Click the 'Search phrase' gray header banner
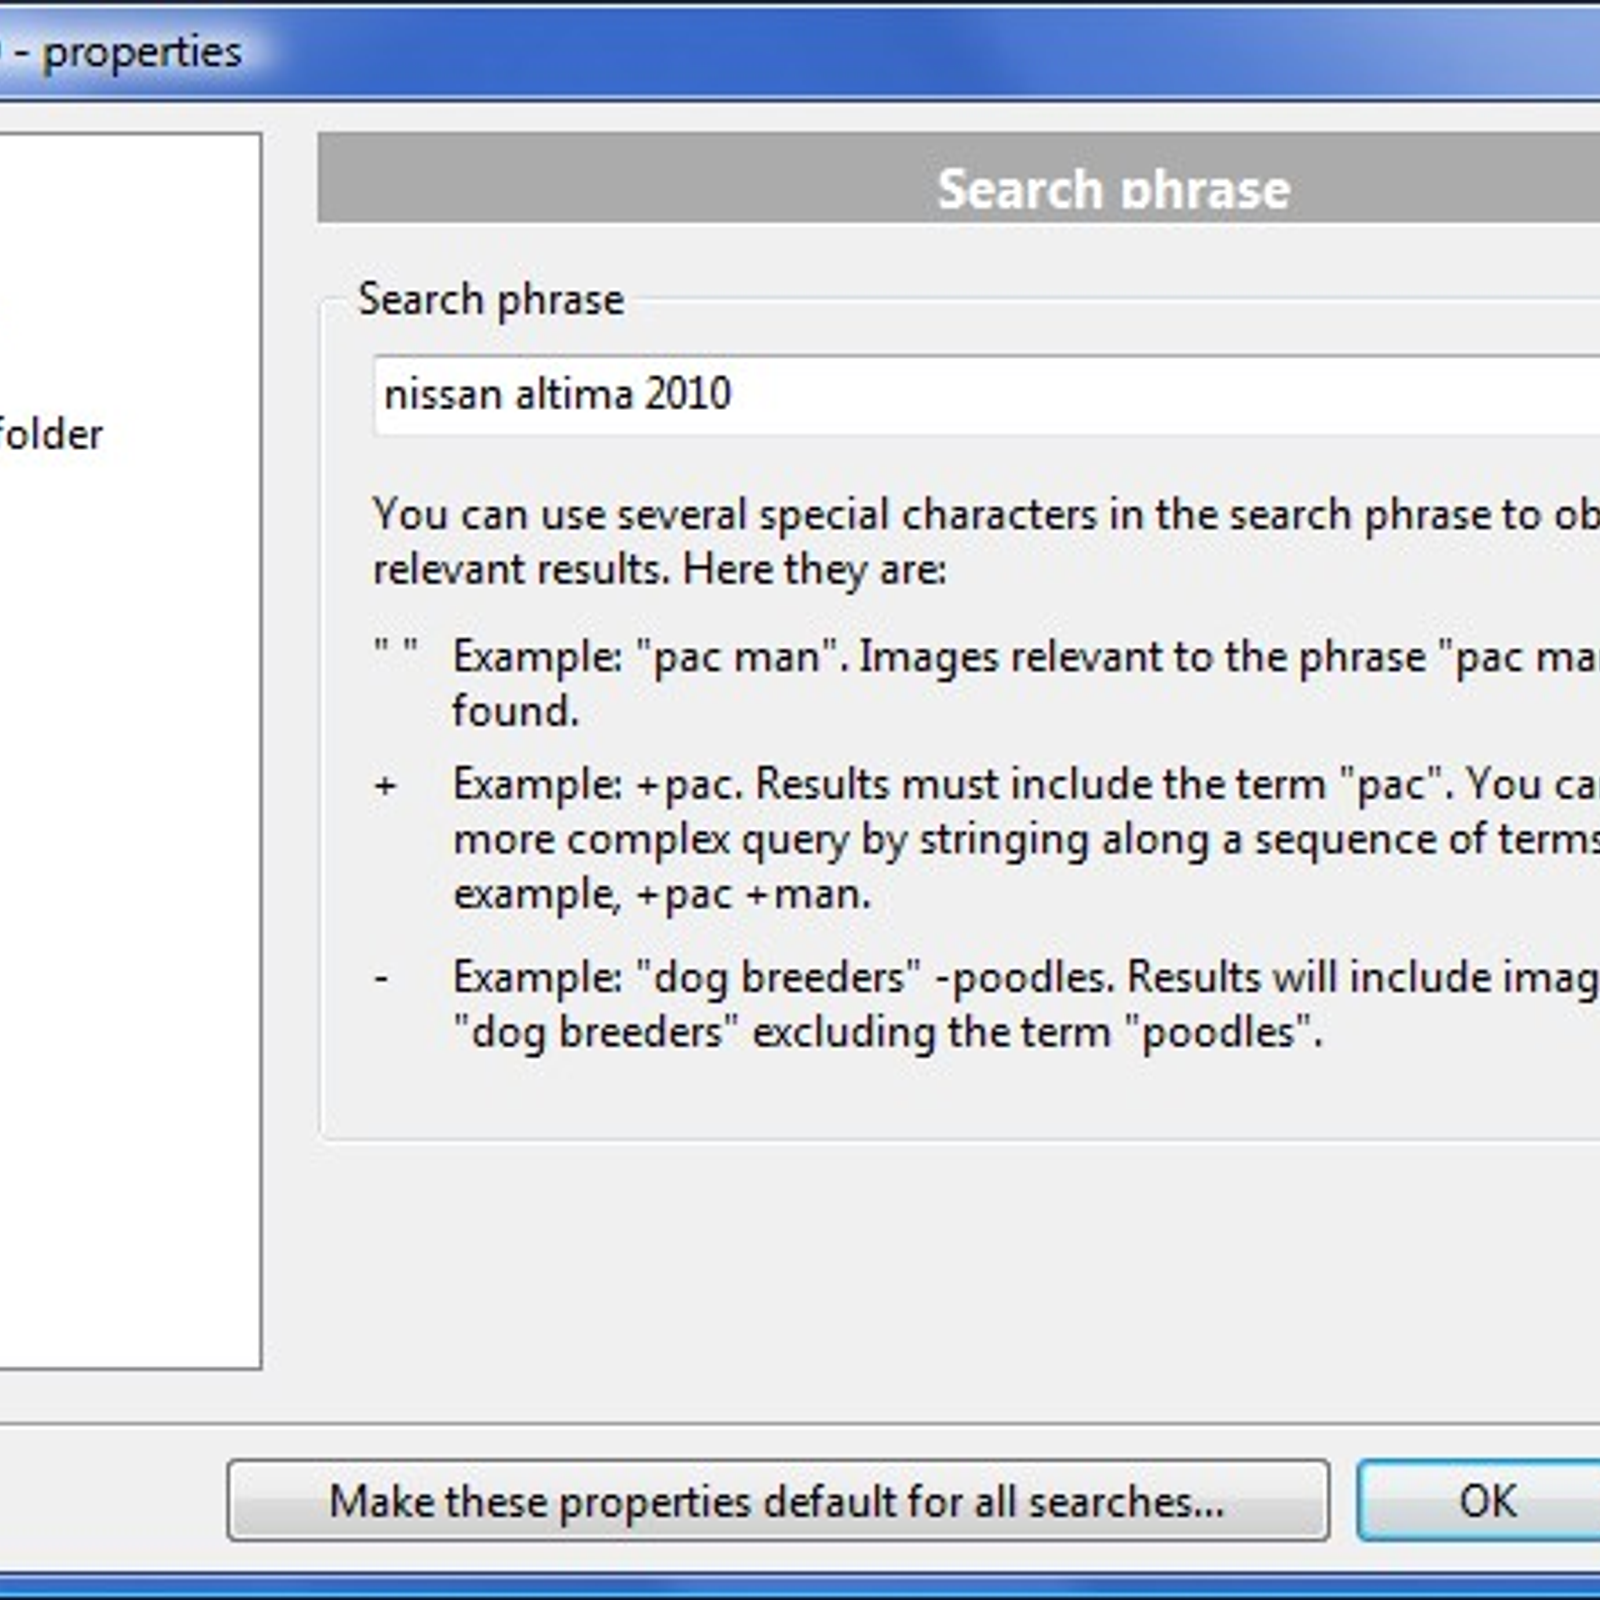The image size is (1600, 1600). point(959,178)
